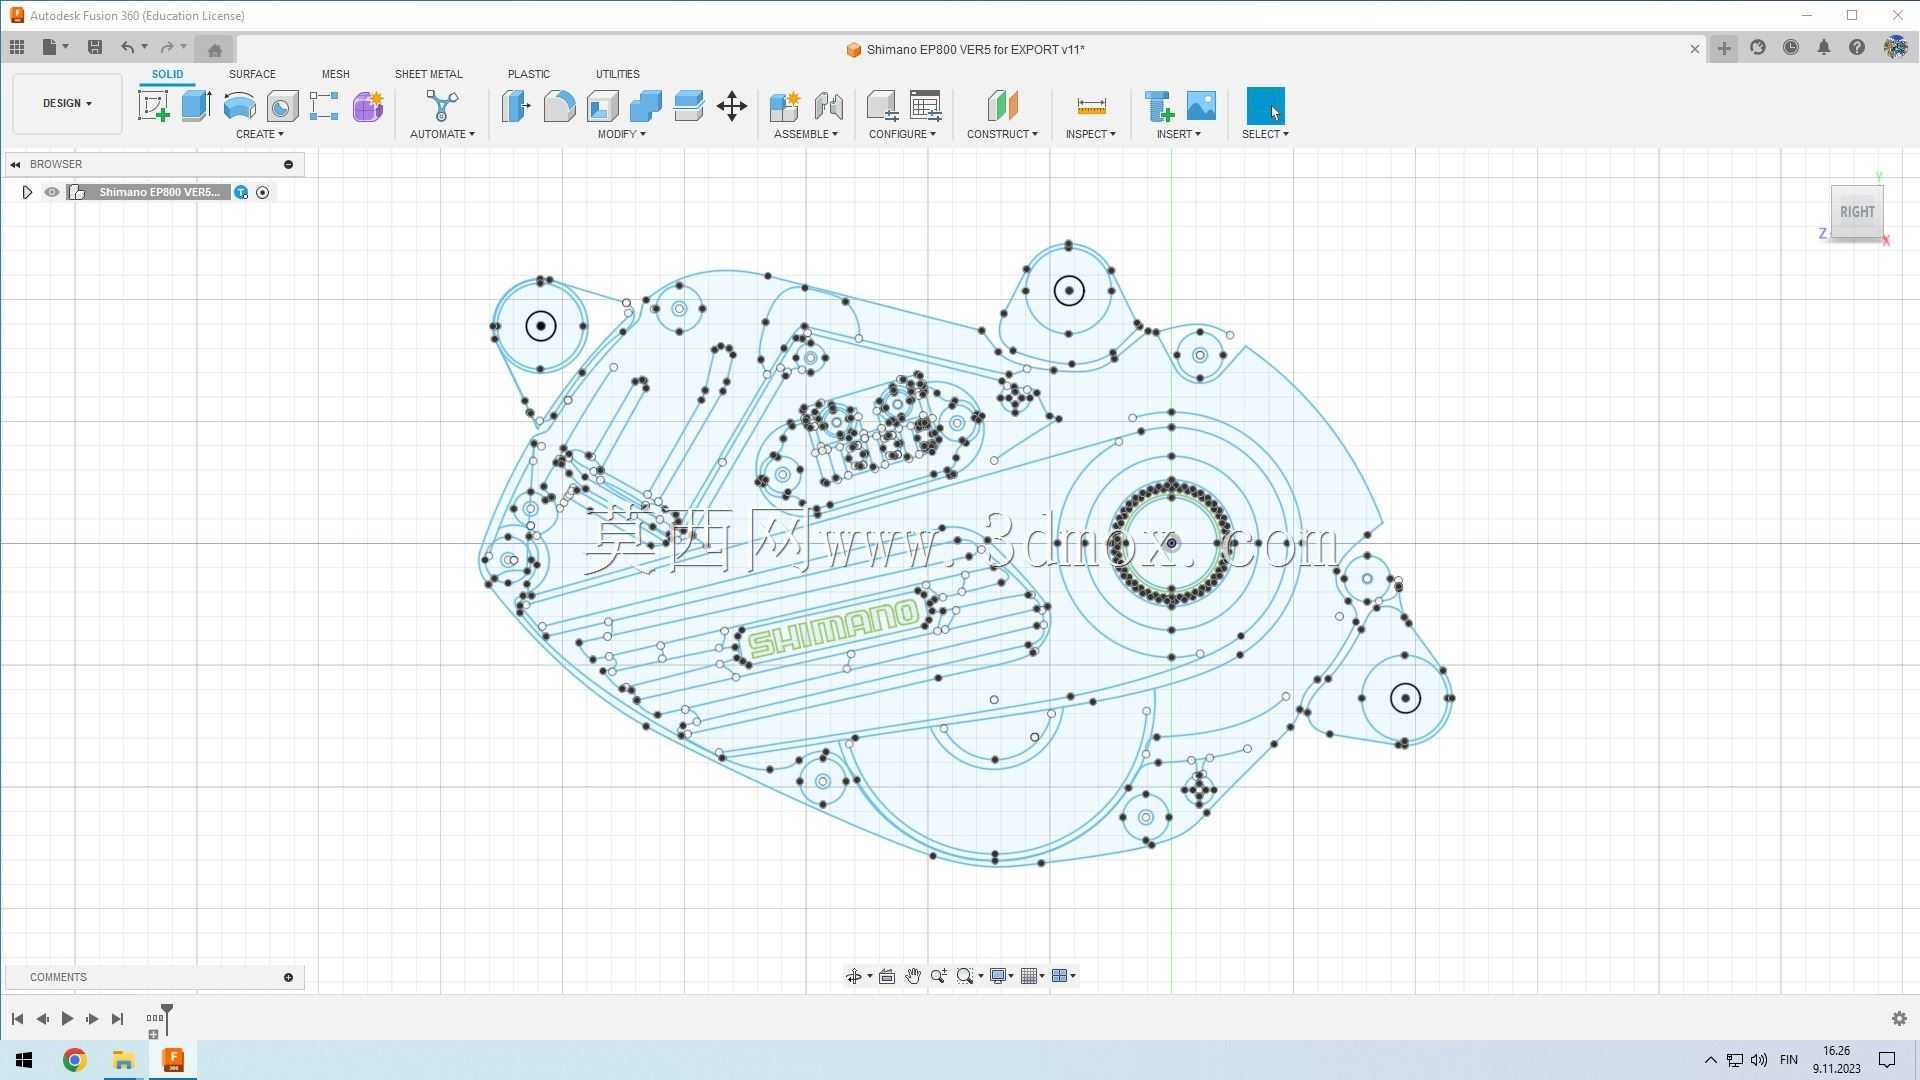Screen dimensions: 1920x1080
Task: Open the ASSEMBLE dropdown menu
Action: [806, 134]
